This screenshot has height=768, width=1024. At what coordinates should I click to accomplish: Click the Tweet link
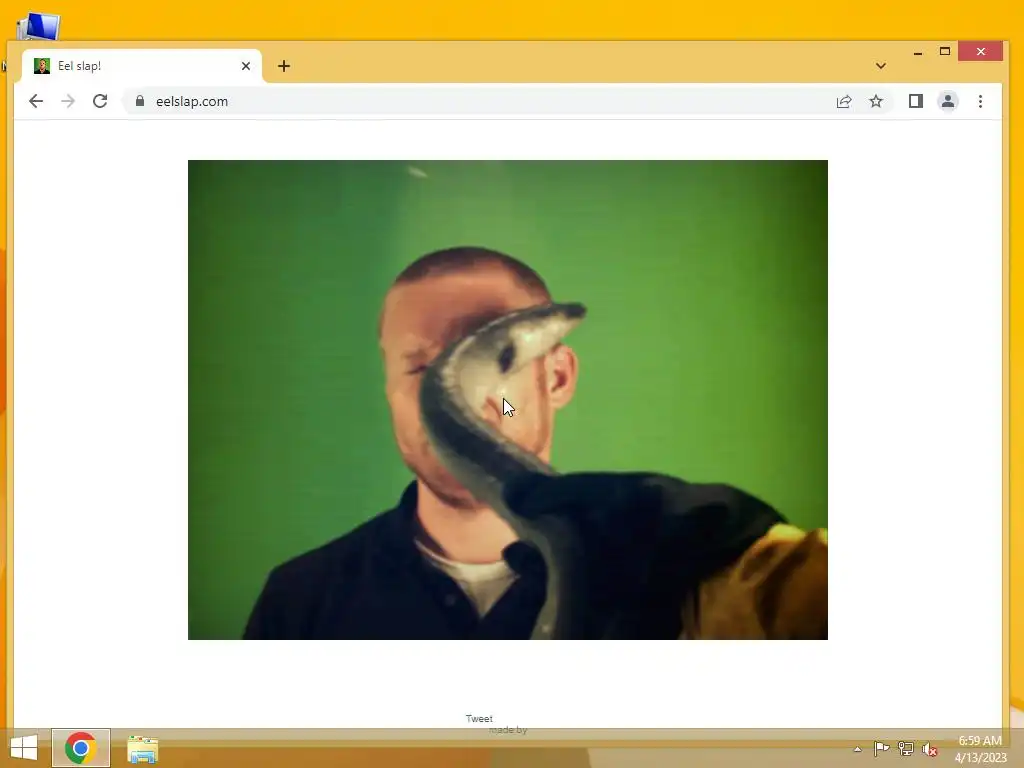(x=479, y=718)
